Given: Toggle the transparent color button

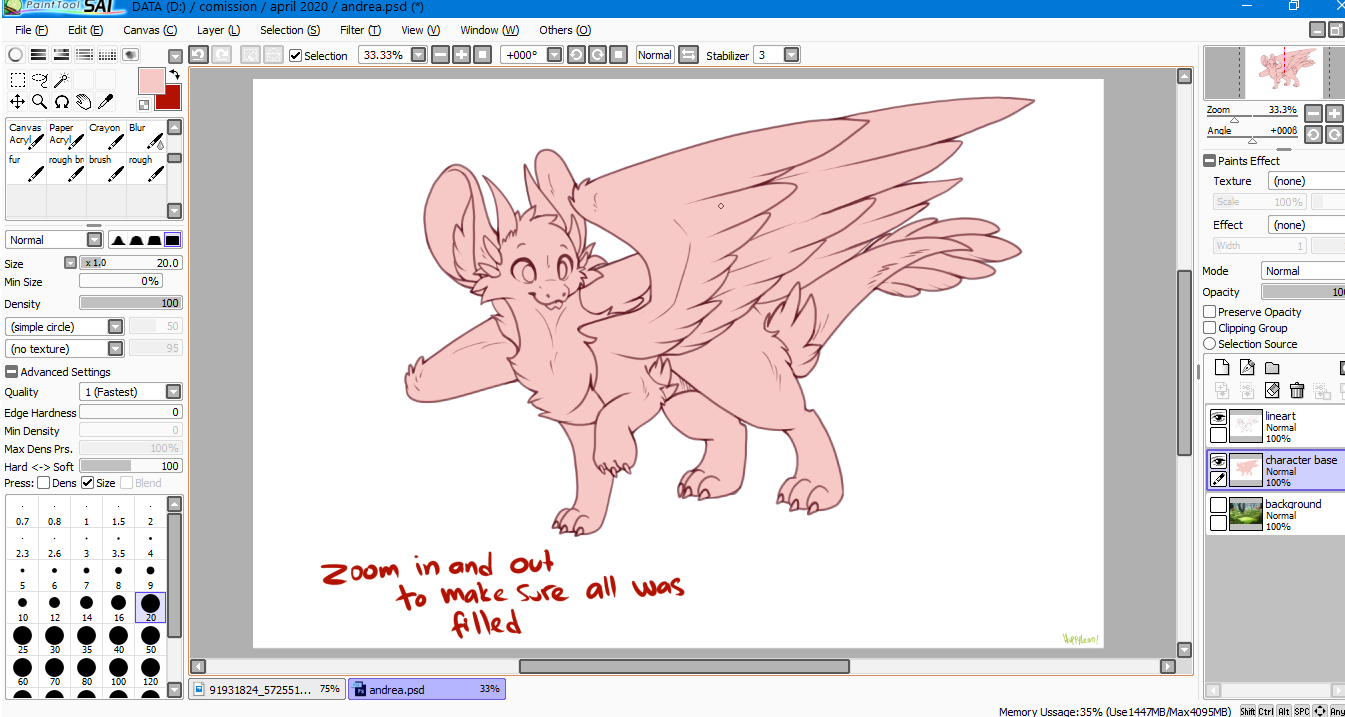Looking at the screenshot, I should coord(144,104).
